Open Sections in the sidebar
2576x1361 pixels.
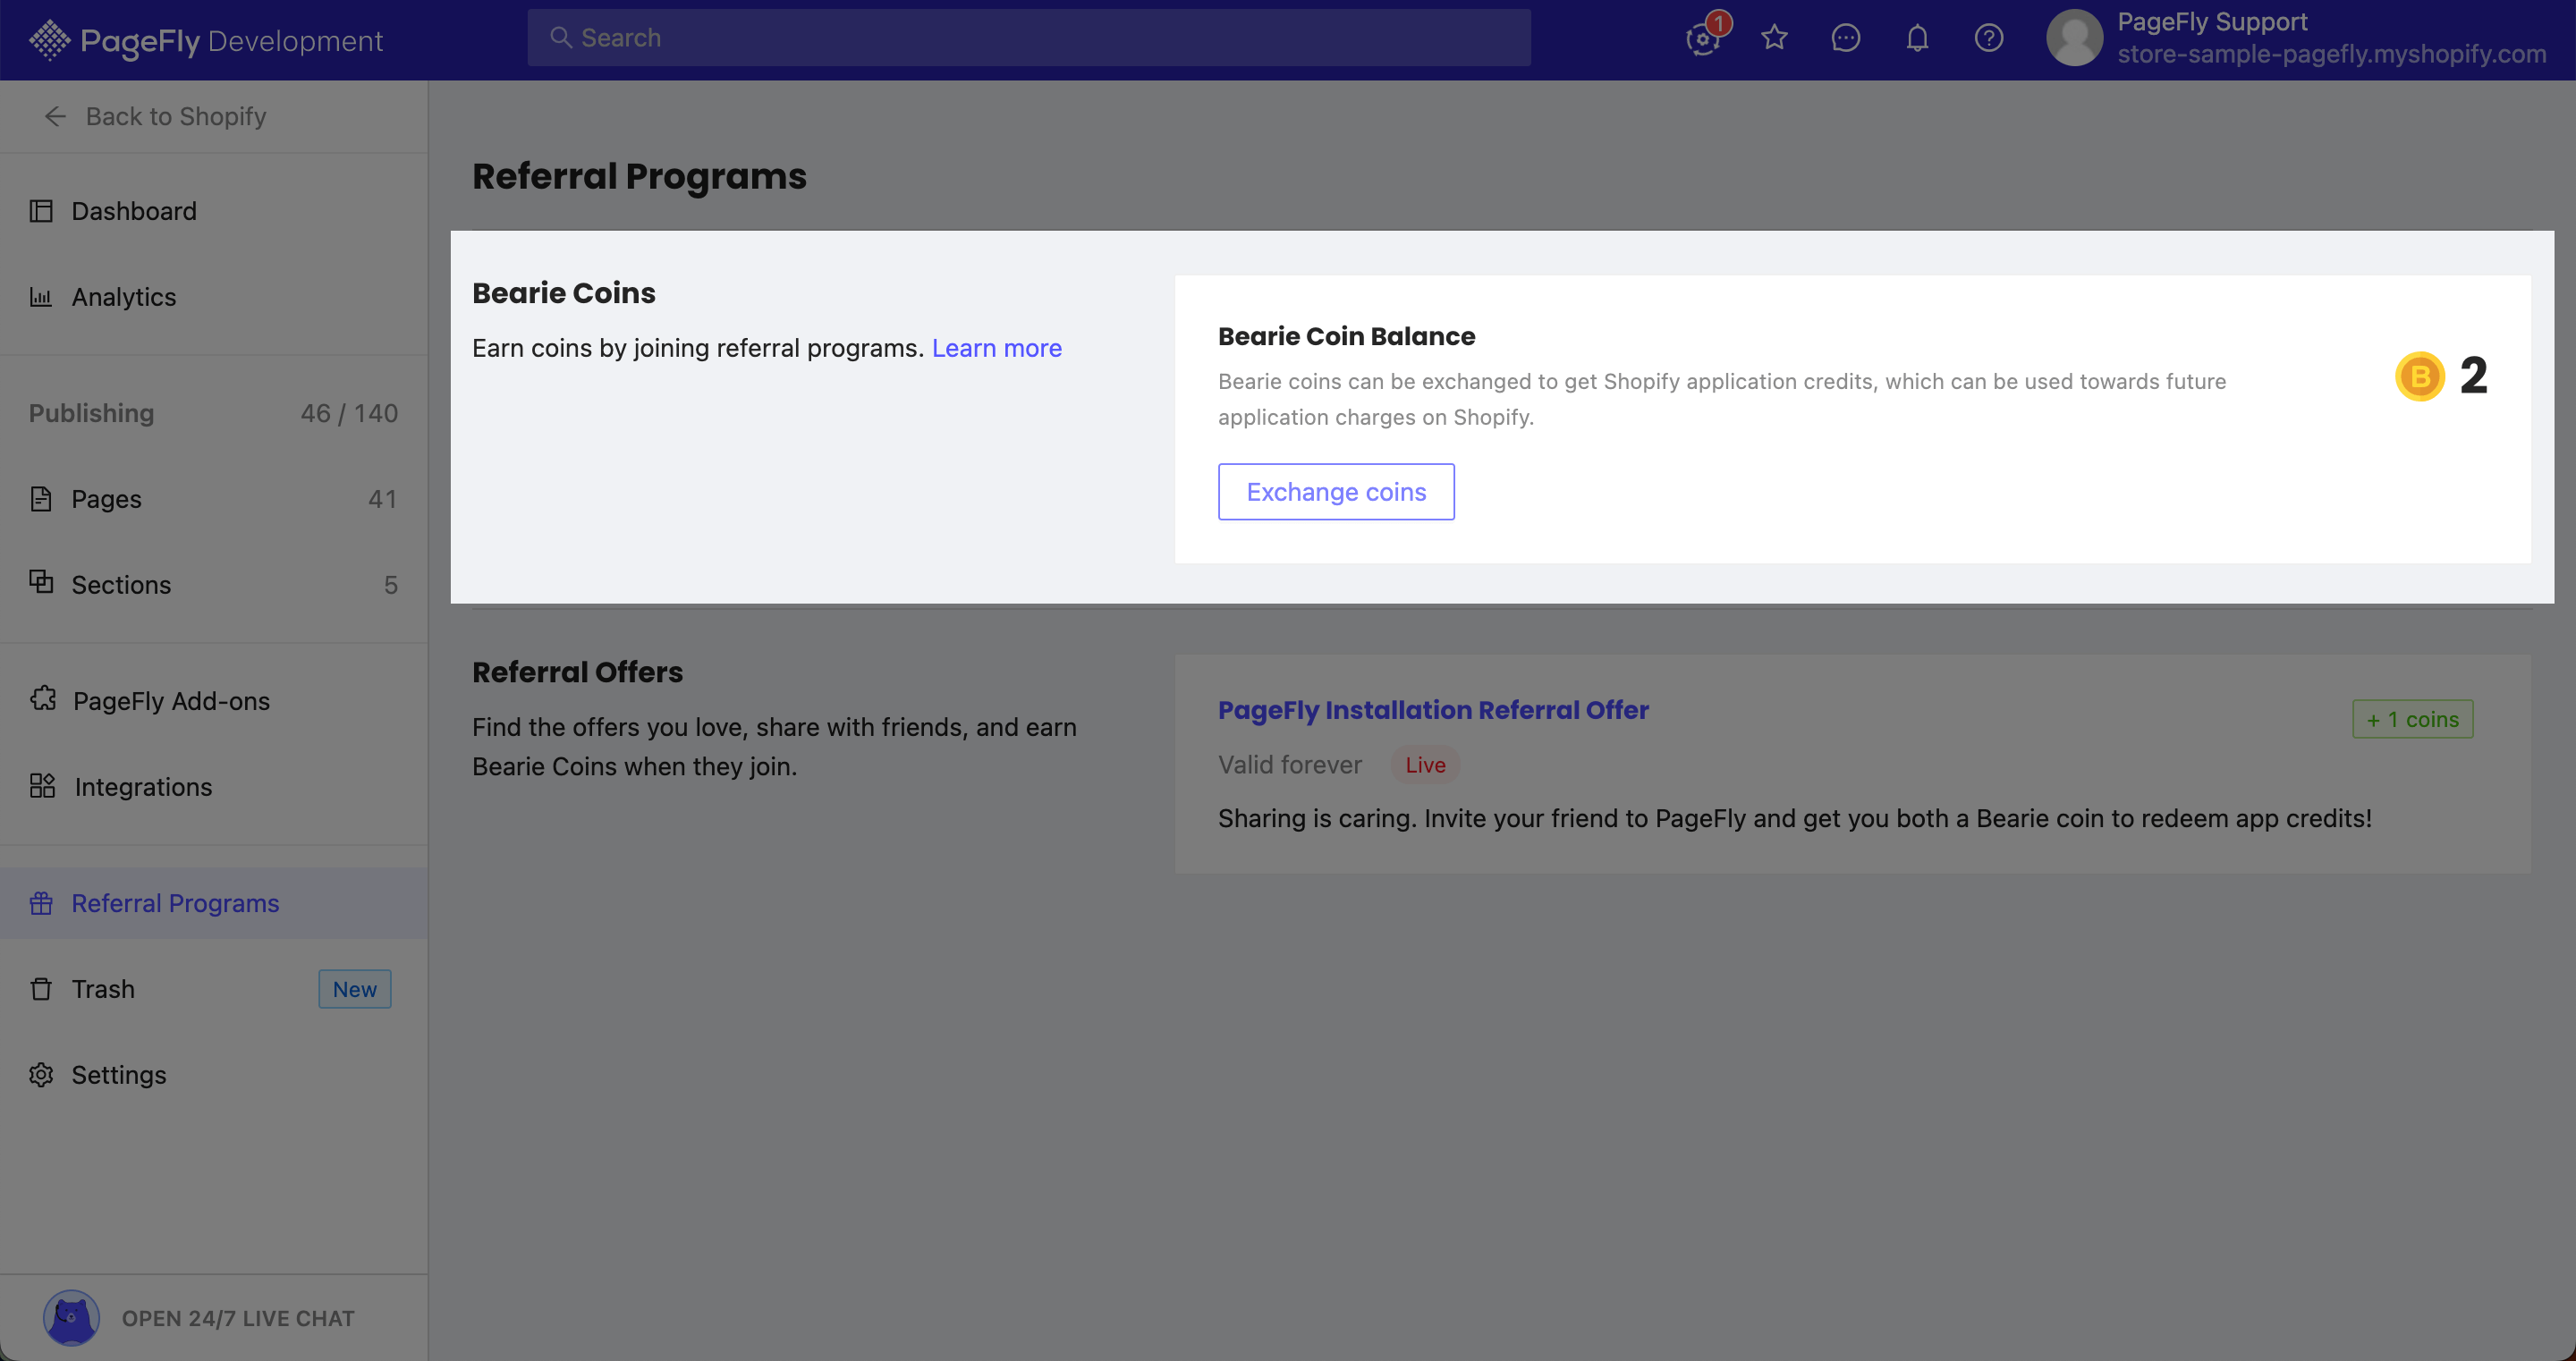point(214,585)
